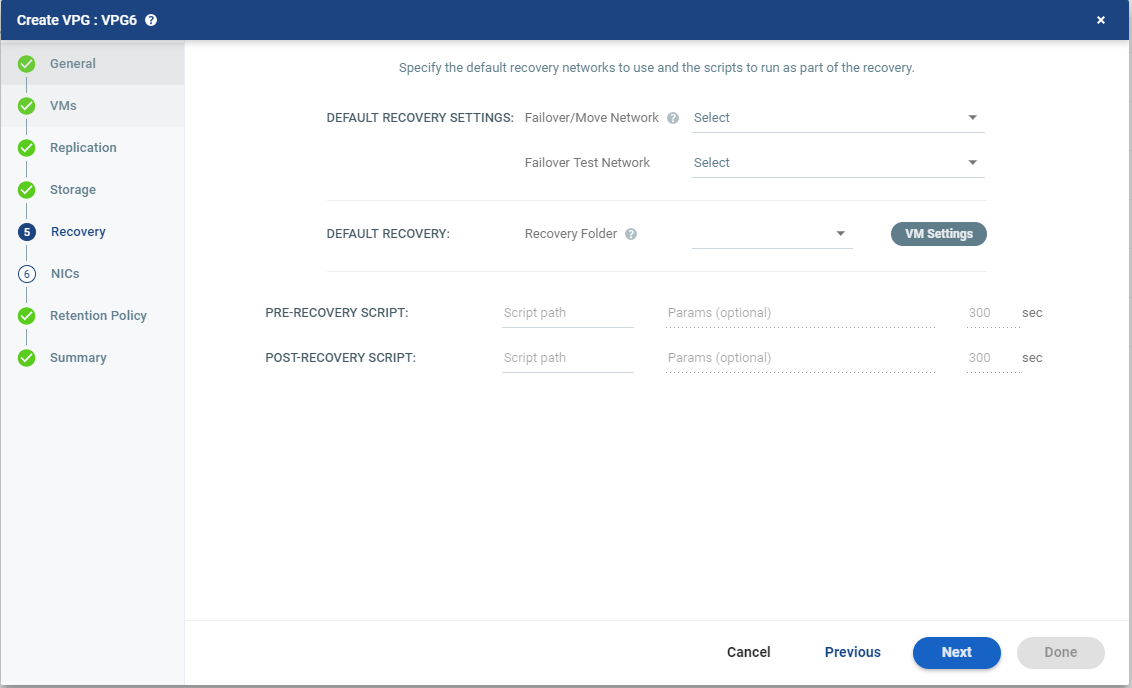Open the Failover Test Network dropdown

tap(837, 162)
